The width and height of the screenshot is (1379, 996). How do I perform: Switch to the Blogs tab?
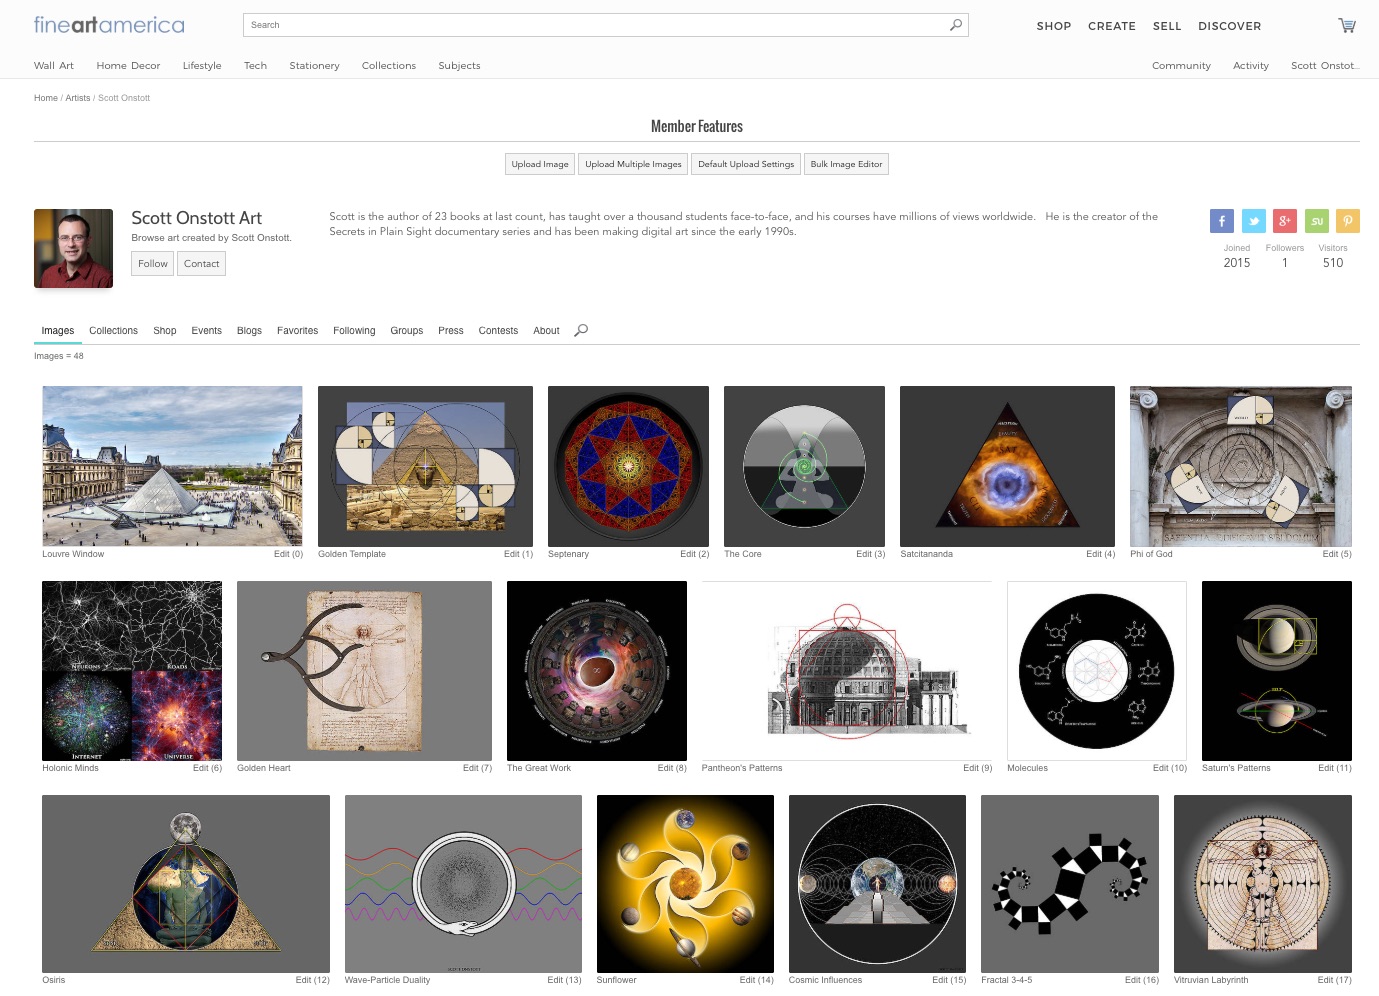click(x=249, y=331)
